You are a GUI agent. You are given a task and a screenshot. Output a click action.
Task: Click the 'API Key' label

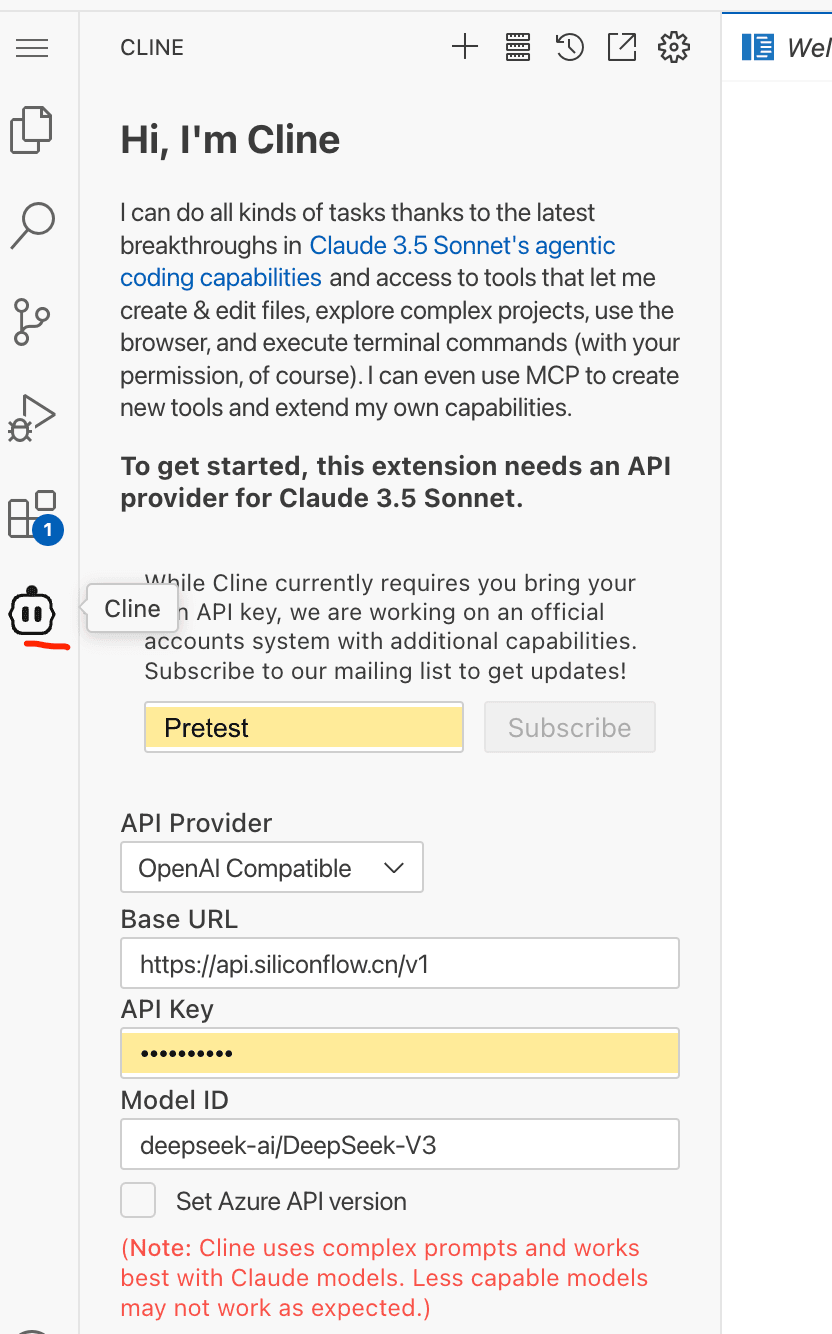(x=167, y=1010)
